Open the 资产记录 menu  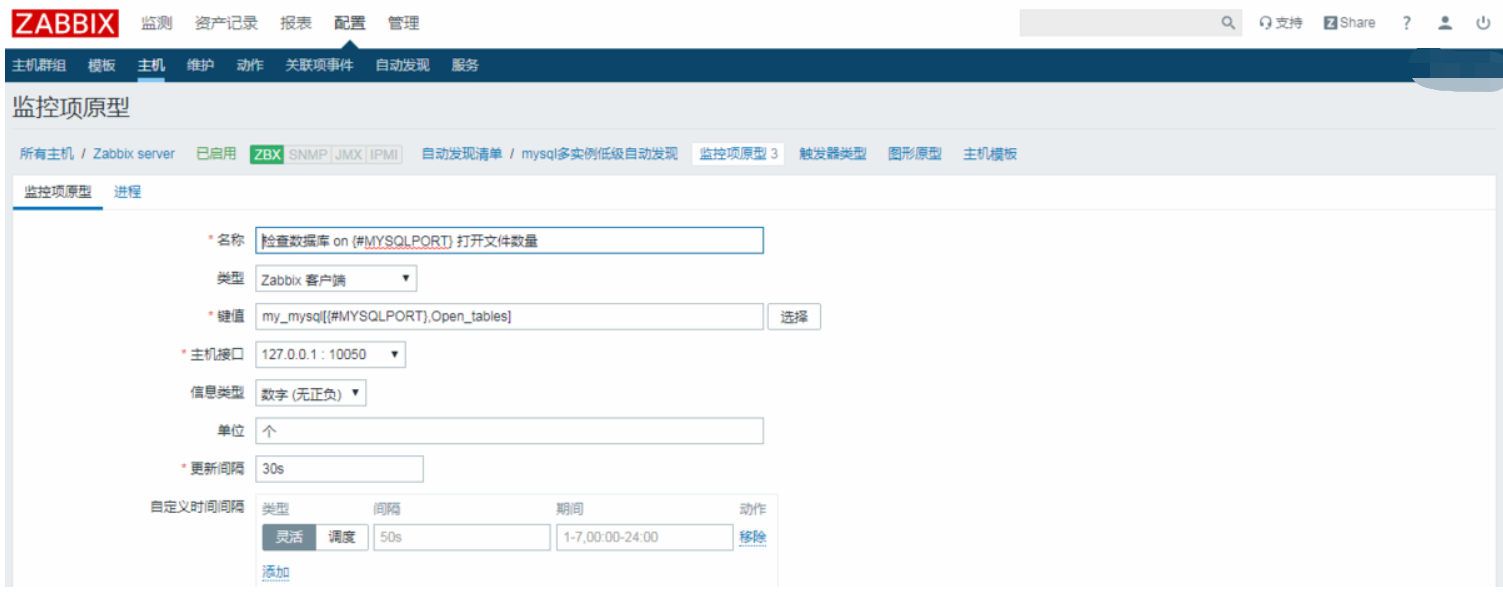coord(226,23)
